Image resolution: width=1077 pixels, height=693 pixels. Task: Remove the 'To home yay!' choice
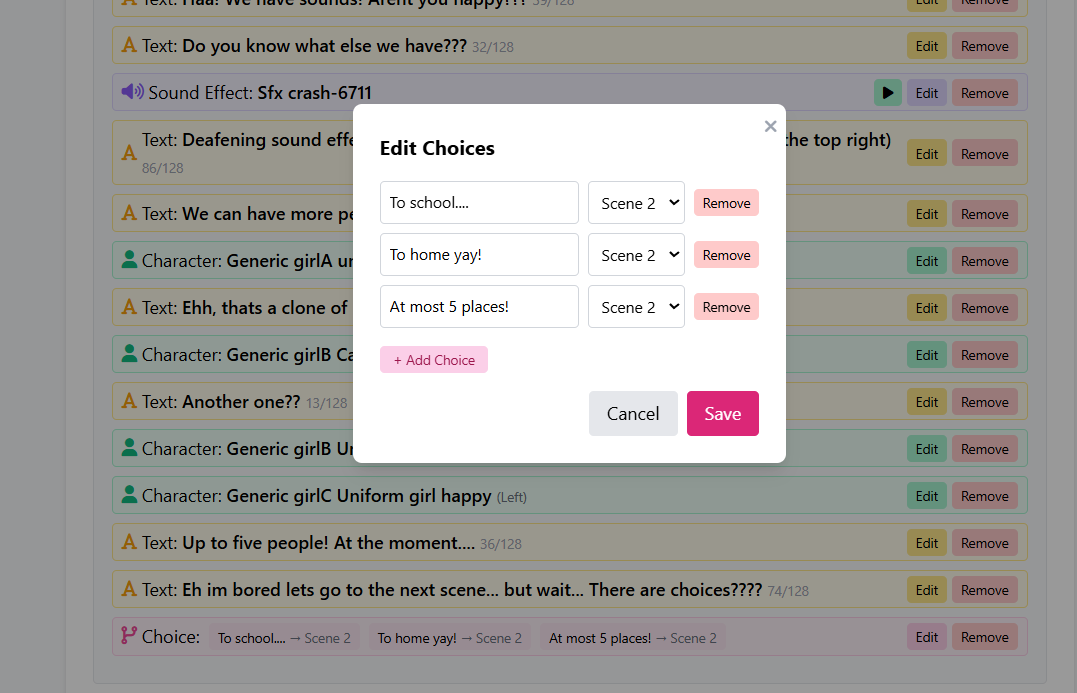point(726,255)
